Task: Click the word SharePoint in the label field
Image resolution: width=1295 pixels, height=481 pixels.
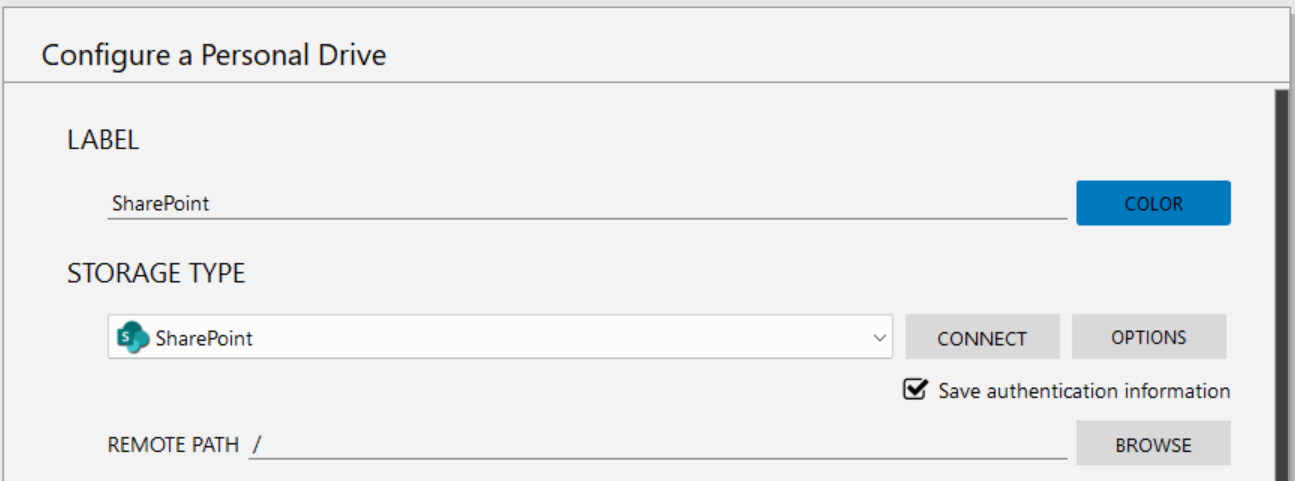Action: (161, 203)
